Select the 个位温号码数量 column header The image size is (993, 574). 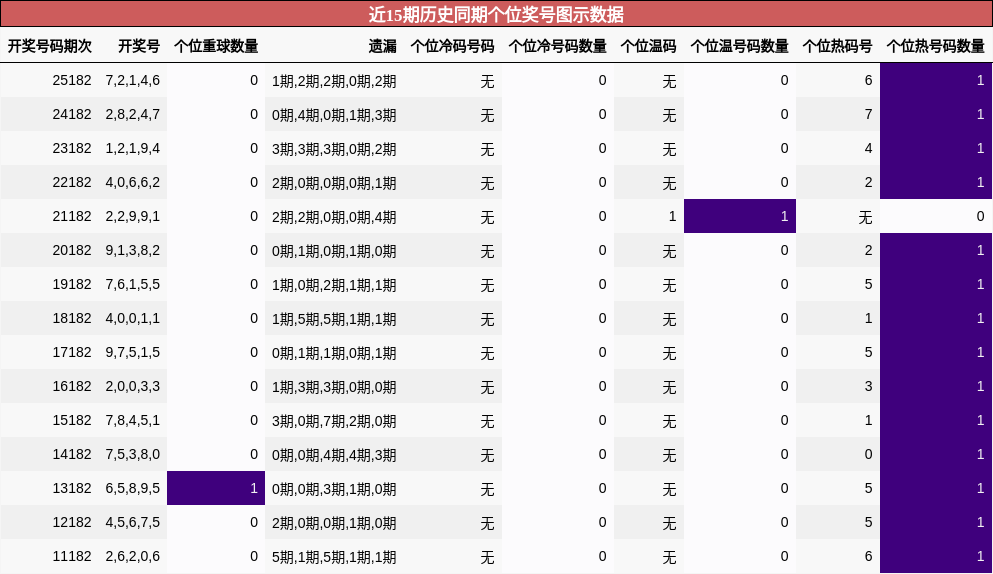[x=740, y=46]
